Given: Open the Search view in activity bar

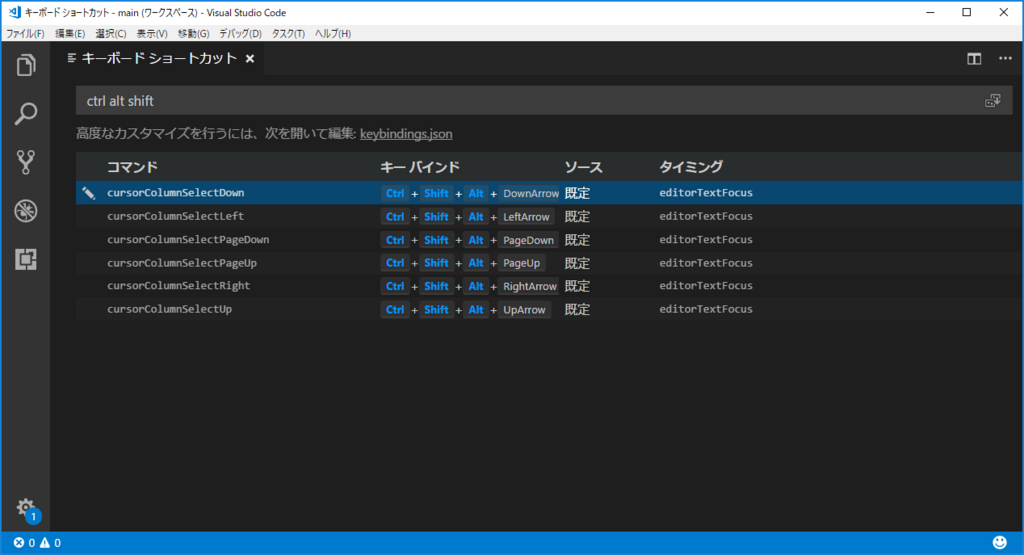Looking at the screenshot, I should pos(25,114).
